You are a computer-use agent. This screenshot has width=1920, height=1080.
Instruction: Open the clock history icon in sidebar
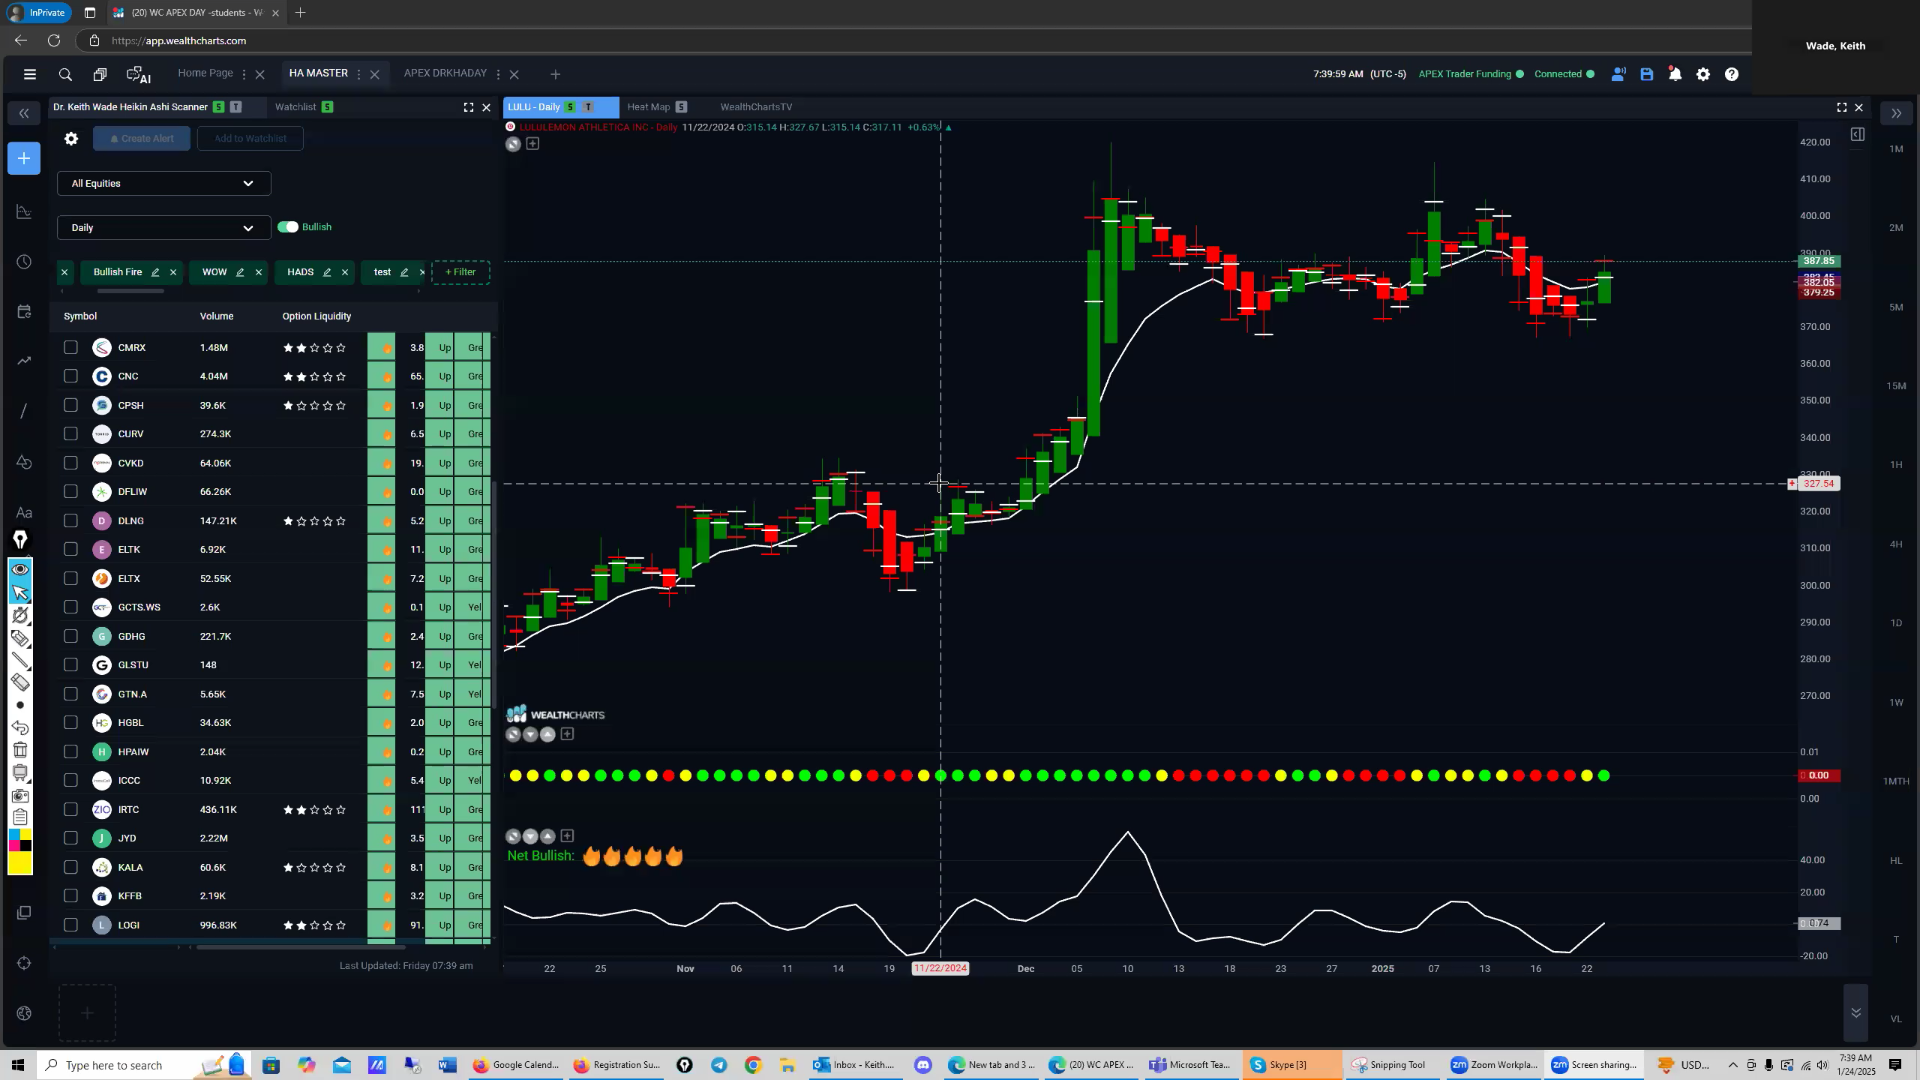[24, 262]
